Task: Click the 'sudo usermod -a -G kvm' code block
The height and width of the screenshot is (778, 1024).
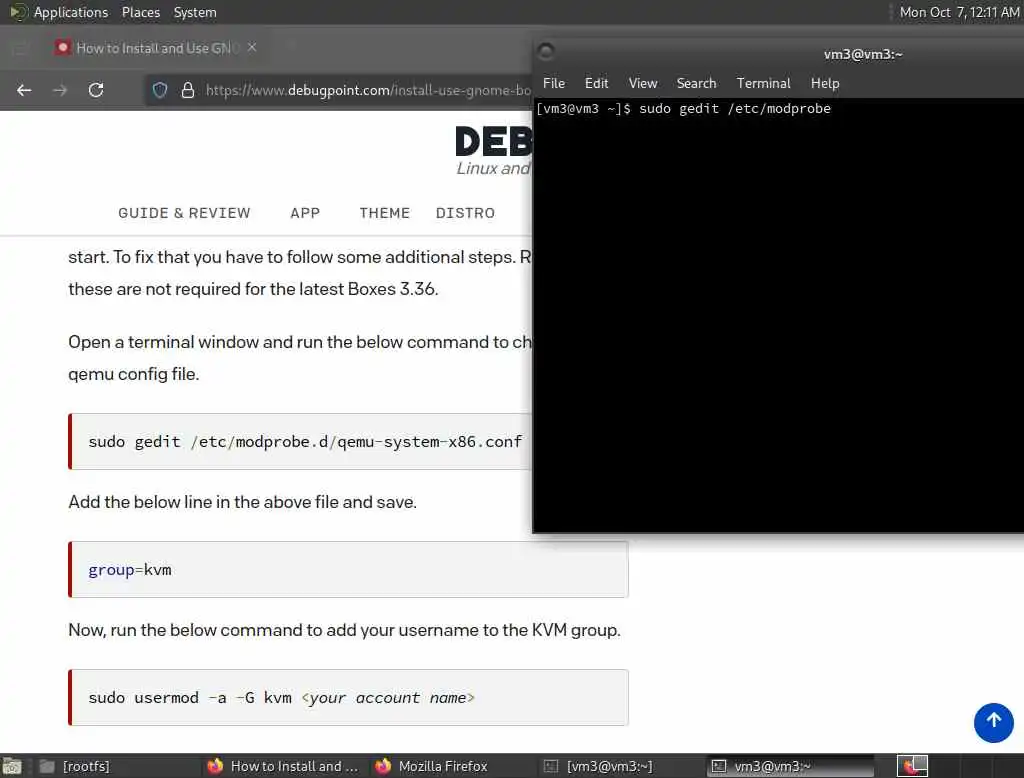Action: tap(348, 698)
